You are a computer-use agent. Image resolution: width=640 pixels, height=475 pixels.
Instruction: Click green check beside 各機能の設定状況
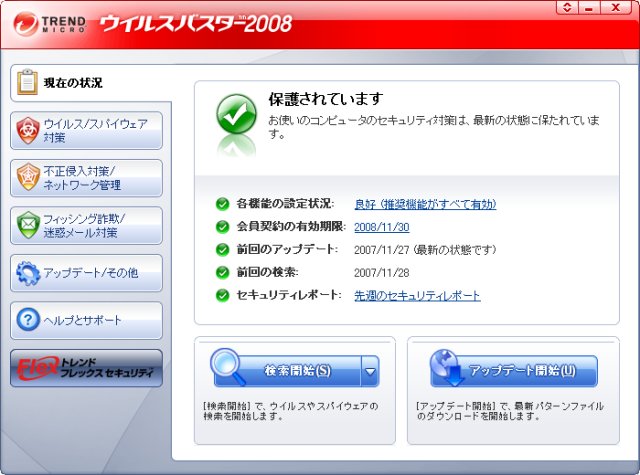point(222,204)
